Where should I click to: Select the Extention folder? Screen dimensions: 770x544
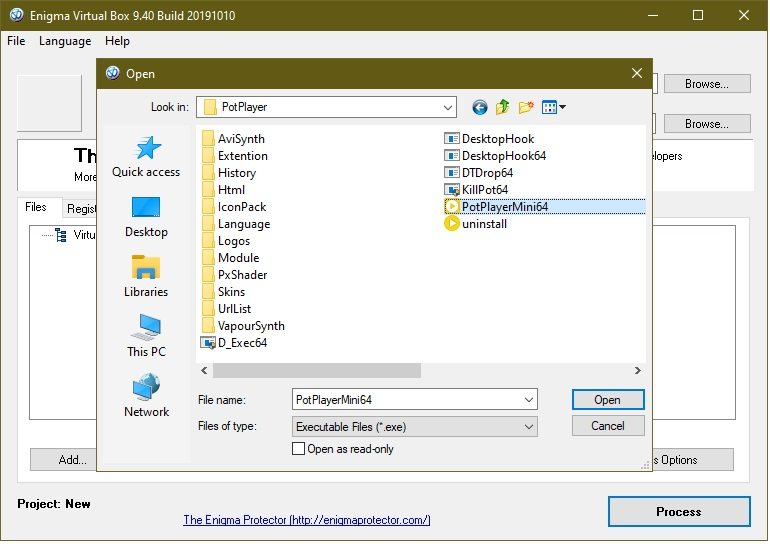pos(235,156)
